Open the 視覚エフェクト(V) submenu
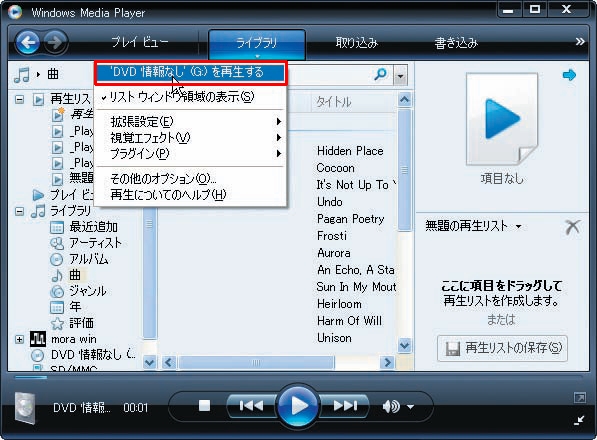Screen dimensions: 597x440 pos(190,138)
